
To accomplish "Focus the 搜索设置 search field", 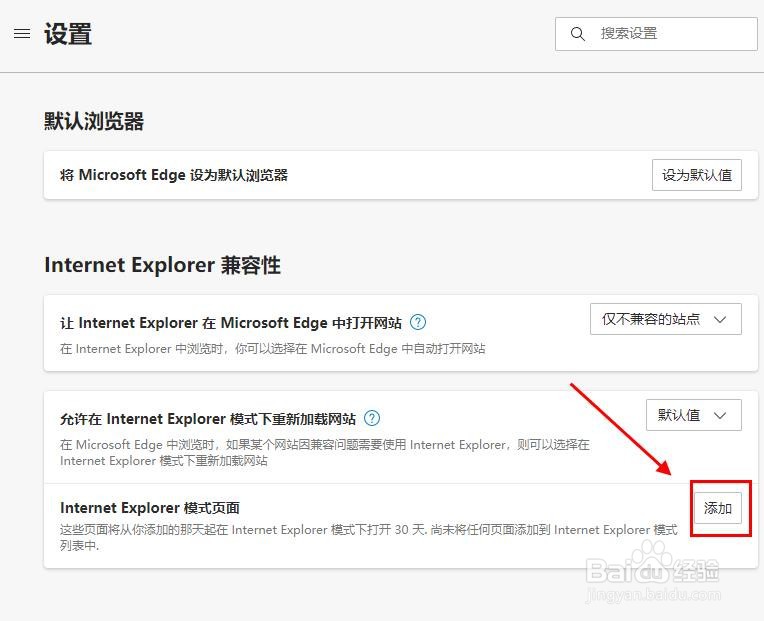I will coord(656,34).
